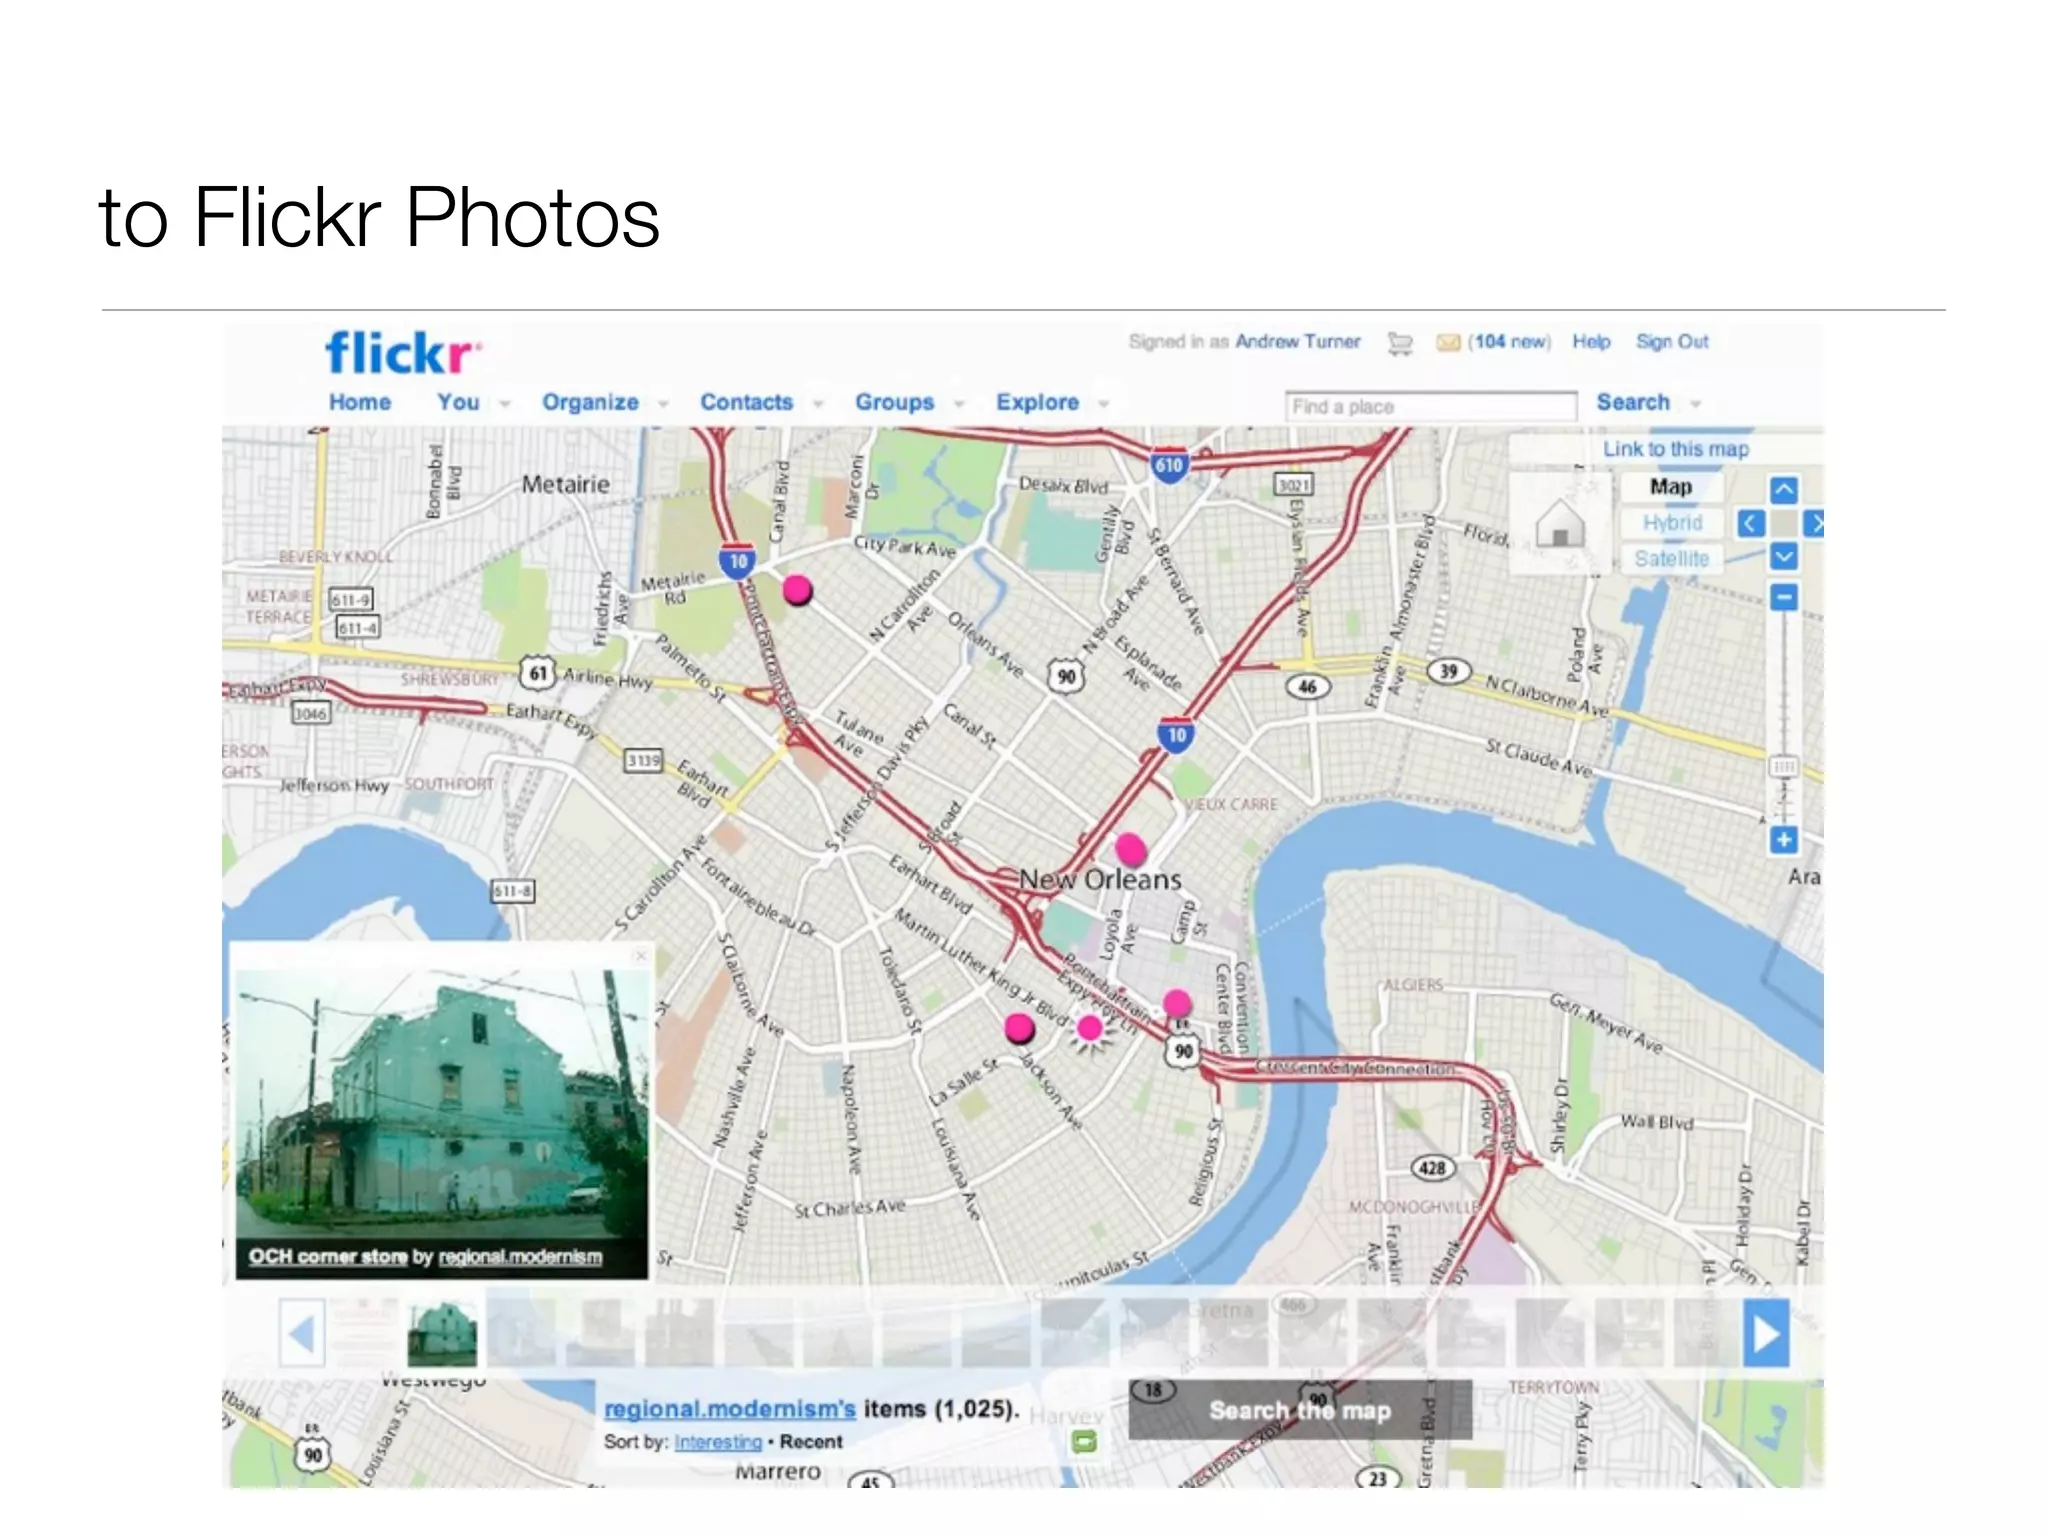
Task: Pan the map left with arrow
Action: [x=1750, y=523]
